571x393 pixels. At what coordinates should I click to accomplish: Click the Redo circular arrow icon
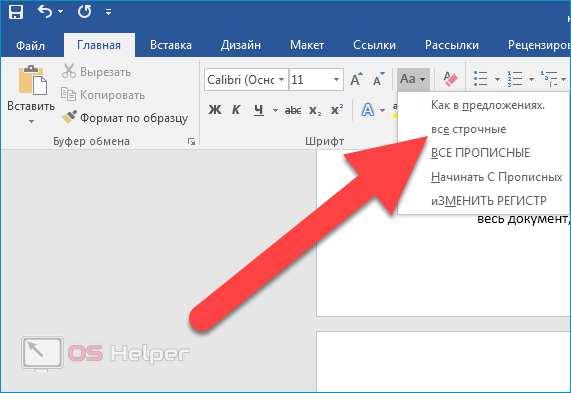[84, 12]
